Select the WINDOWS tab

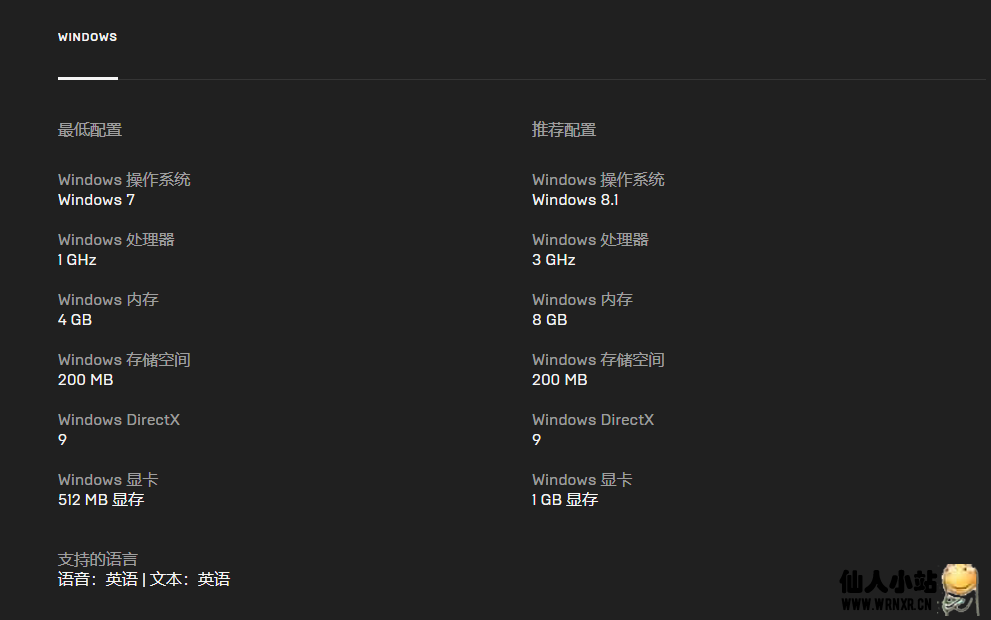coord(87,37)
